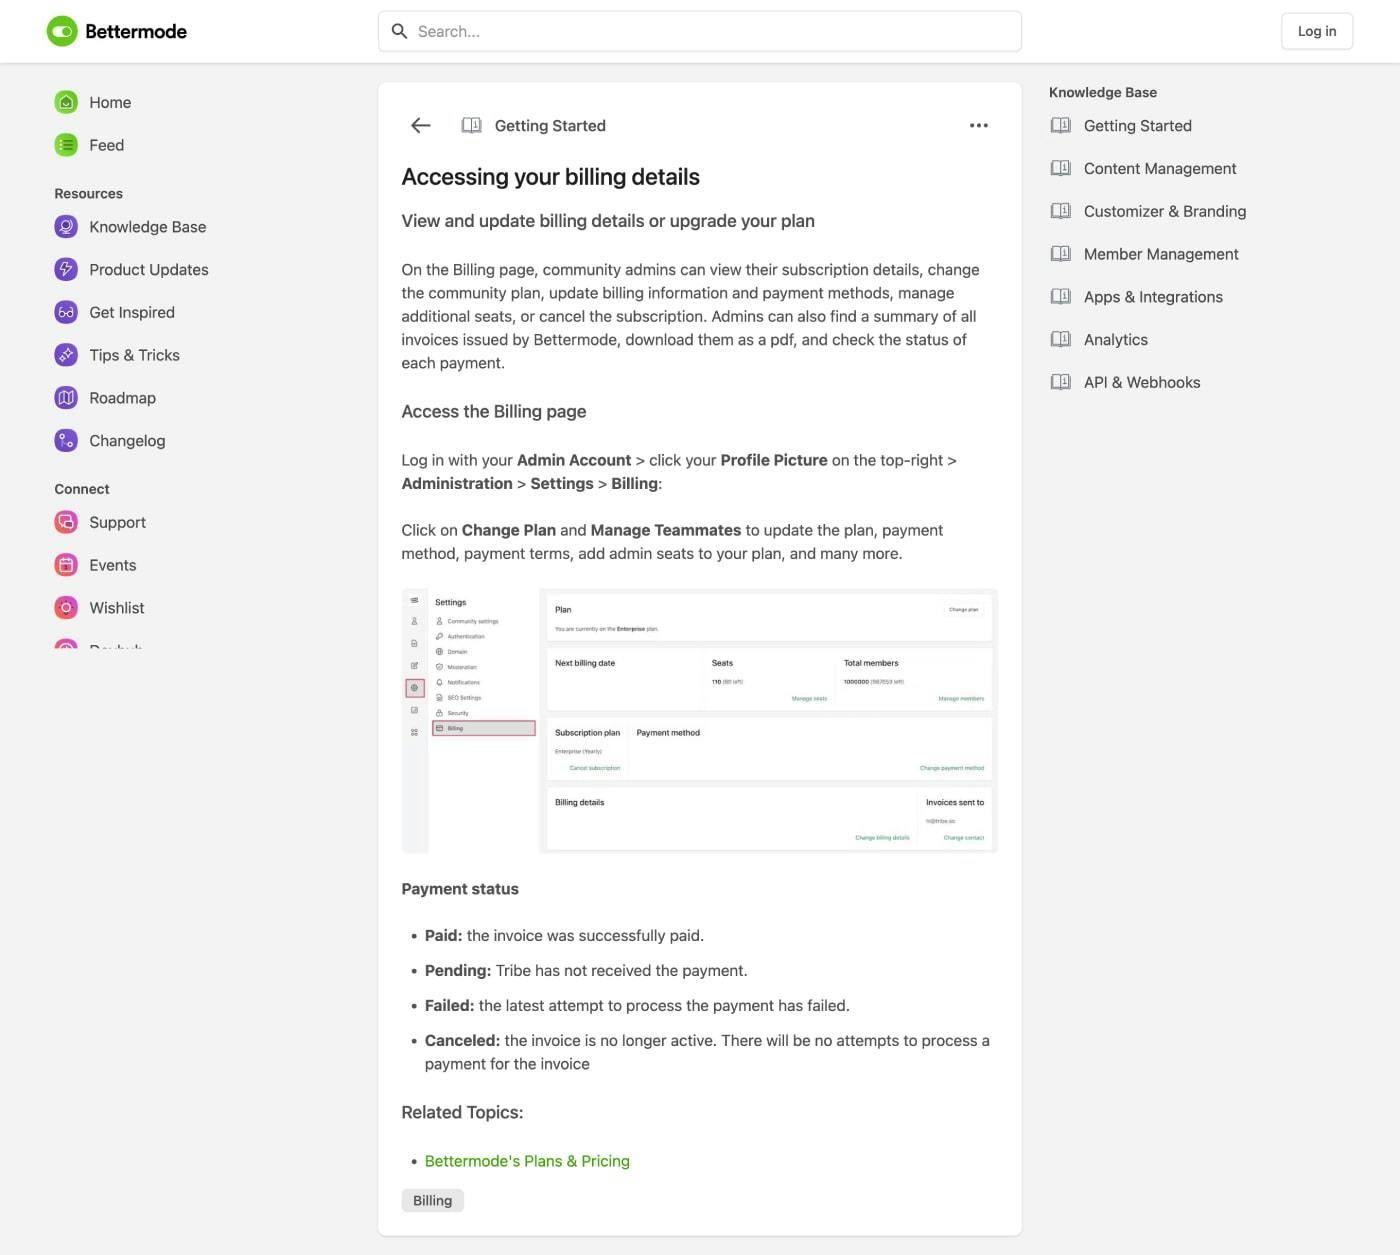Click the Product Updates lightning icon
This screenshot has height=1255, width=1400.
[66, 270]
